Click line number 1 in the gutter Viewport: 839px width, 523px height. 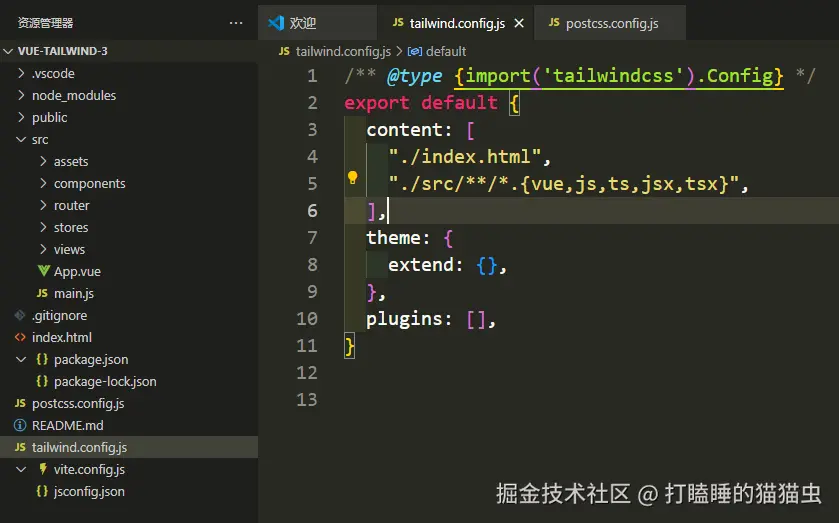tap(312, 76)
